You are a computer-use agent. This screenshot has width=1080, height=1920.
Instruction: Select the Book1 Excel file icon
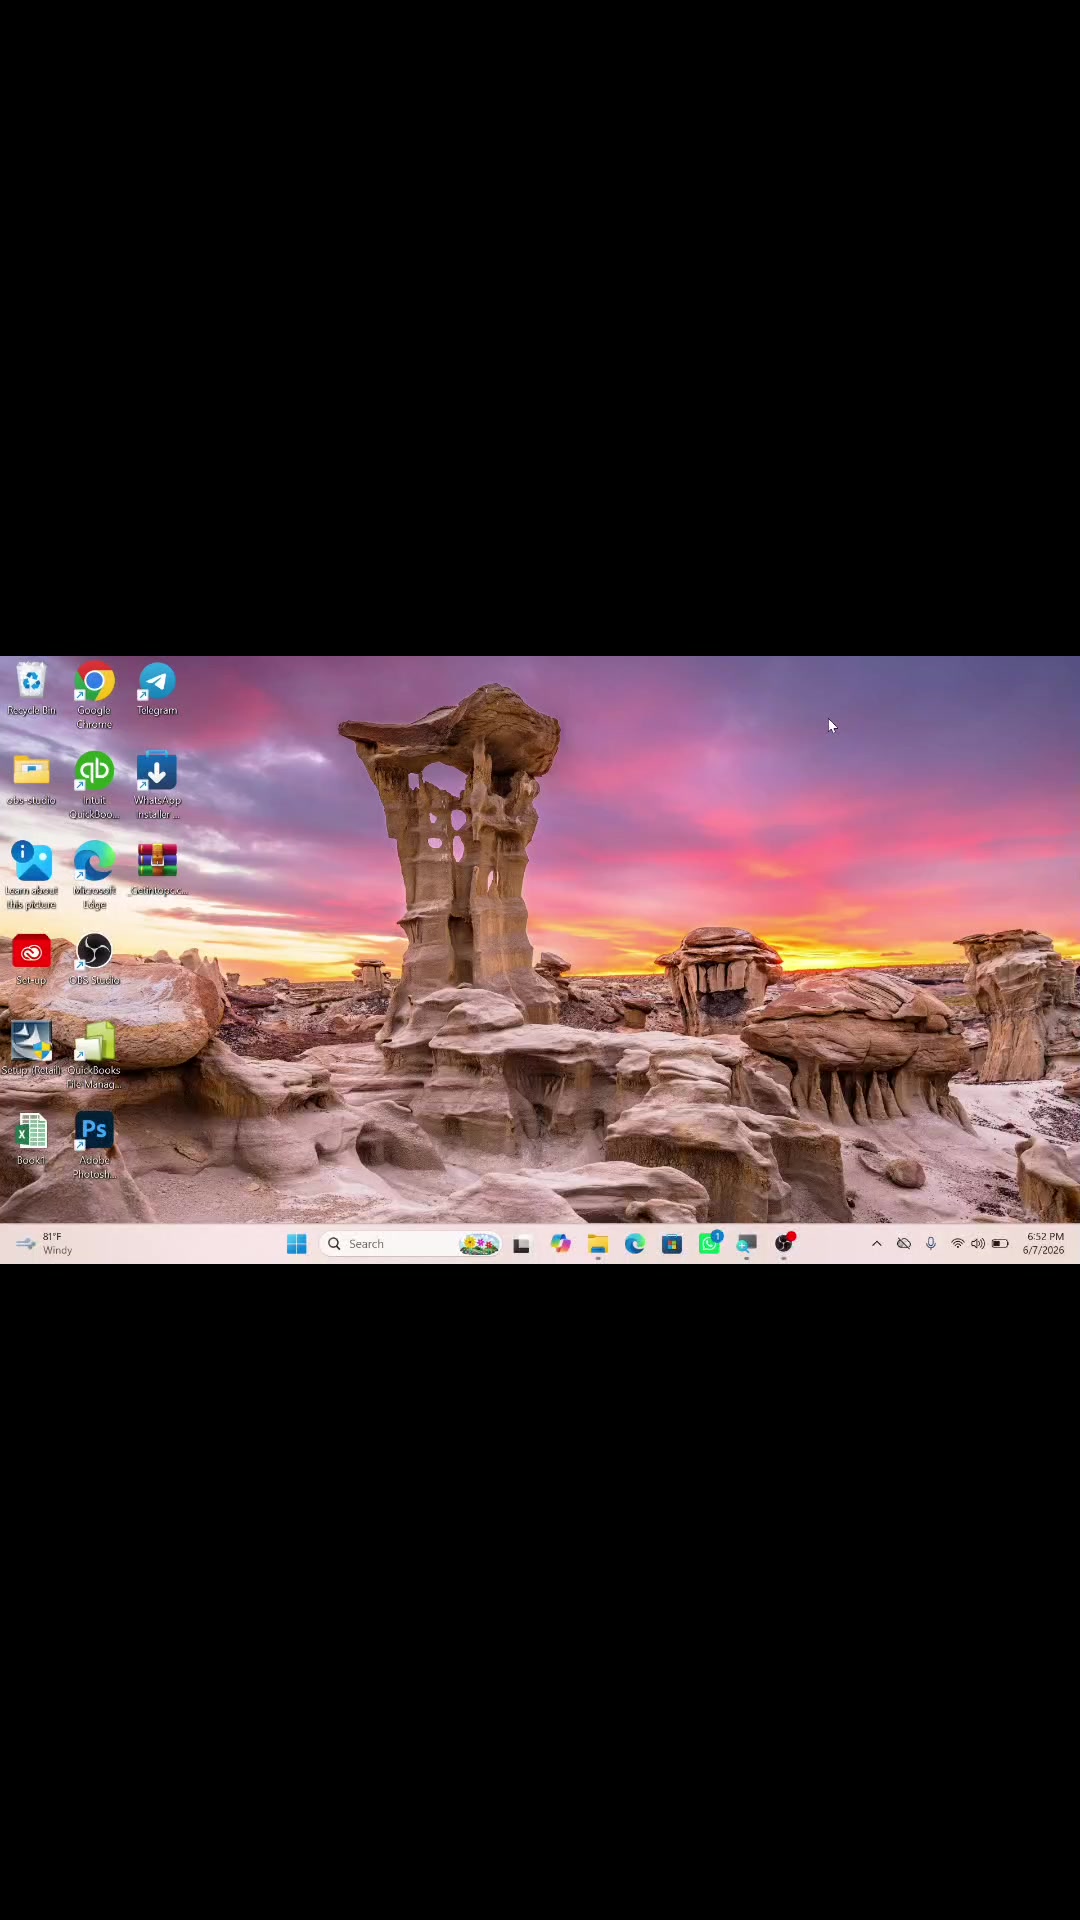31,1139
